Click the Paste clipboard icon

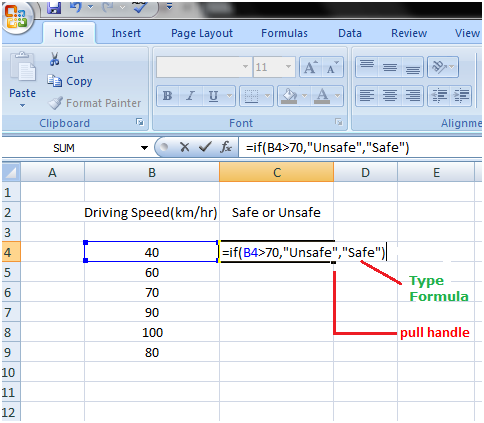(x=23, y=68)
